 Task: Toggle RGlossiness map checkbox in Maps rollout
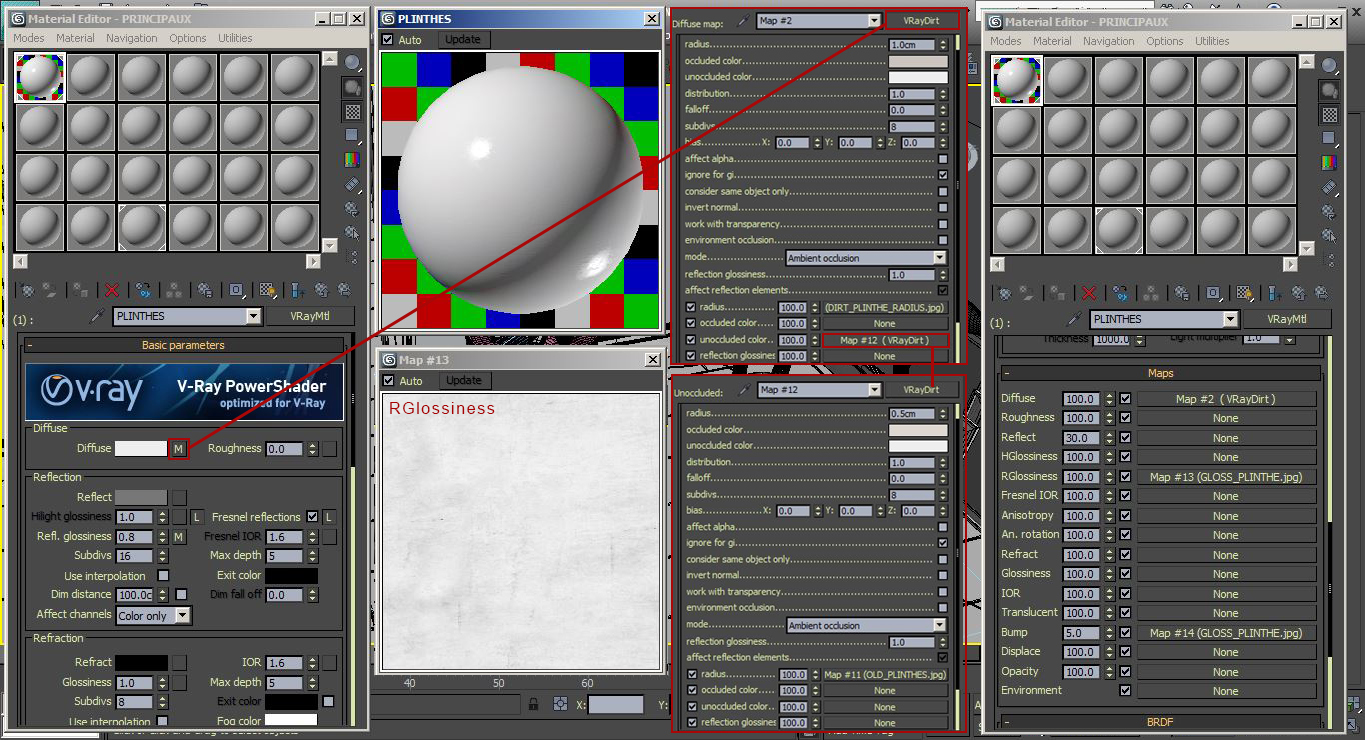[x=1125, y=476]
